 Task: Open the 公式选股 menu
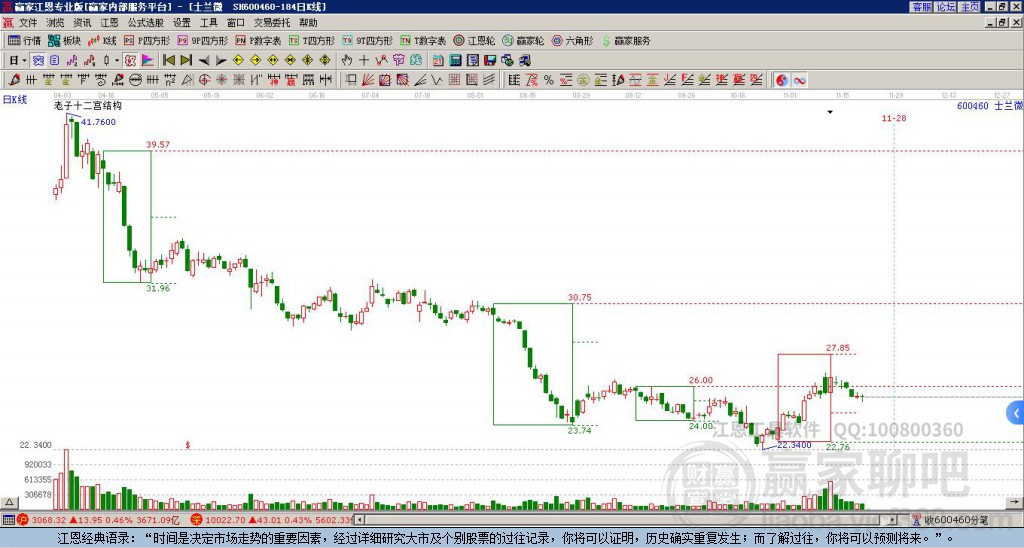pyautogui.click(x=146, y=23)
